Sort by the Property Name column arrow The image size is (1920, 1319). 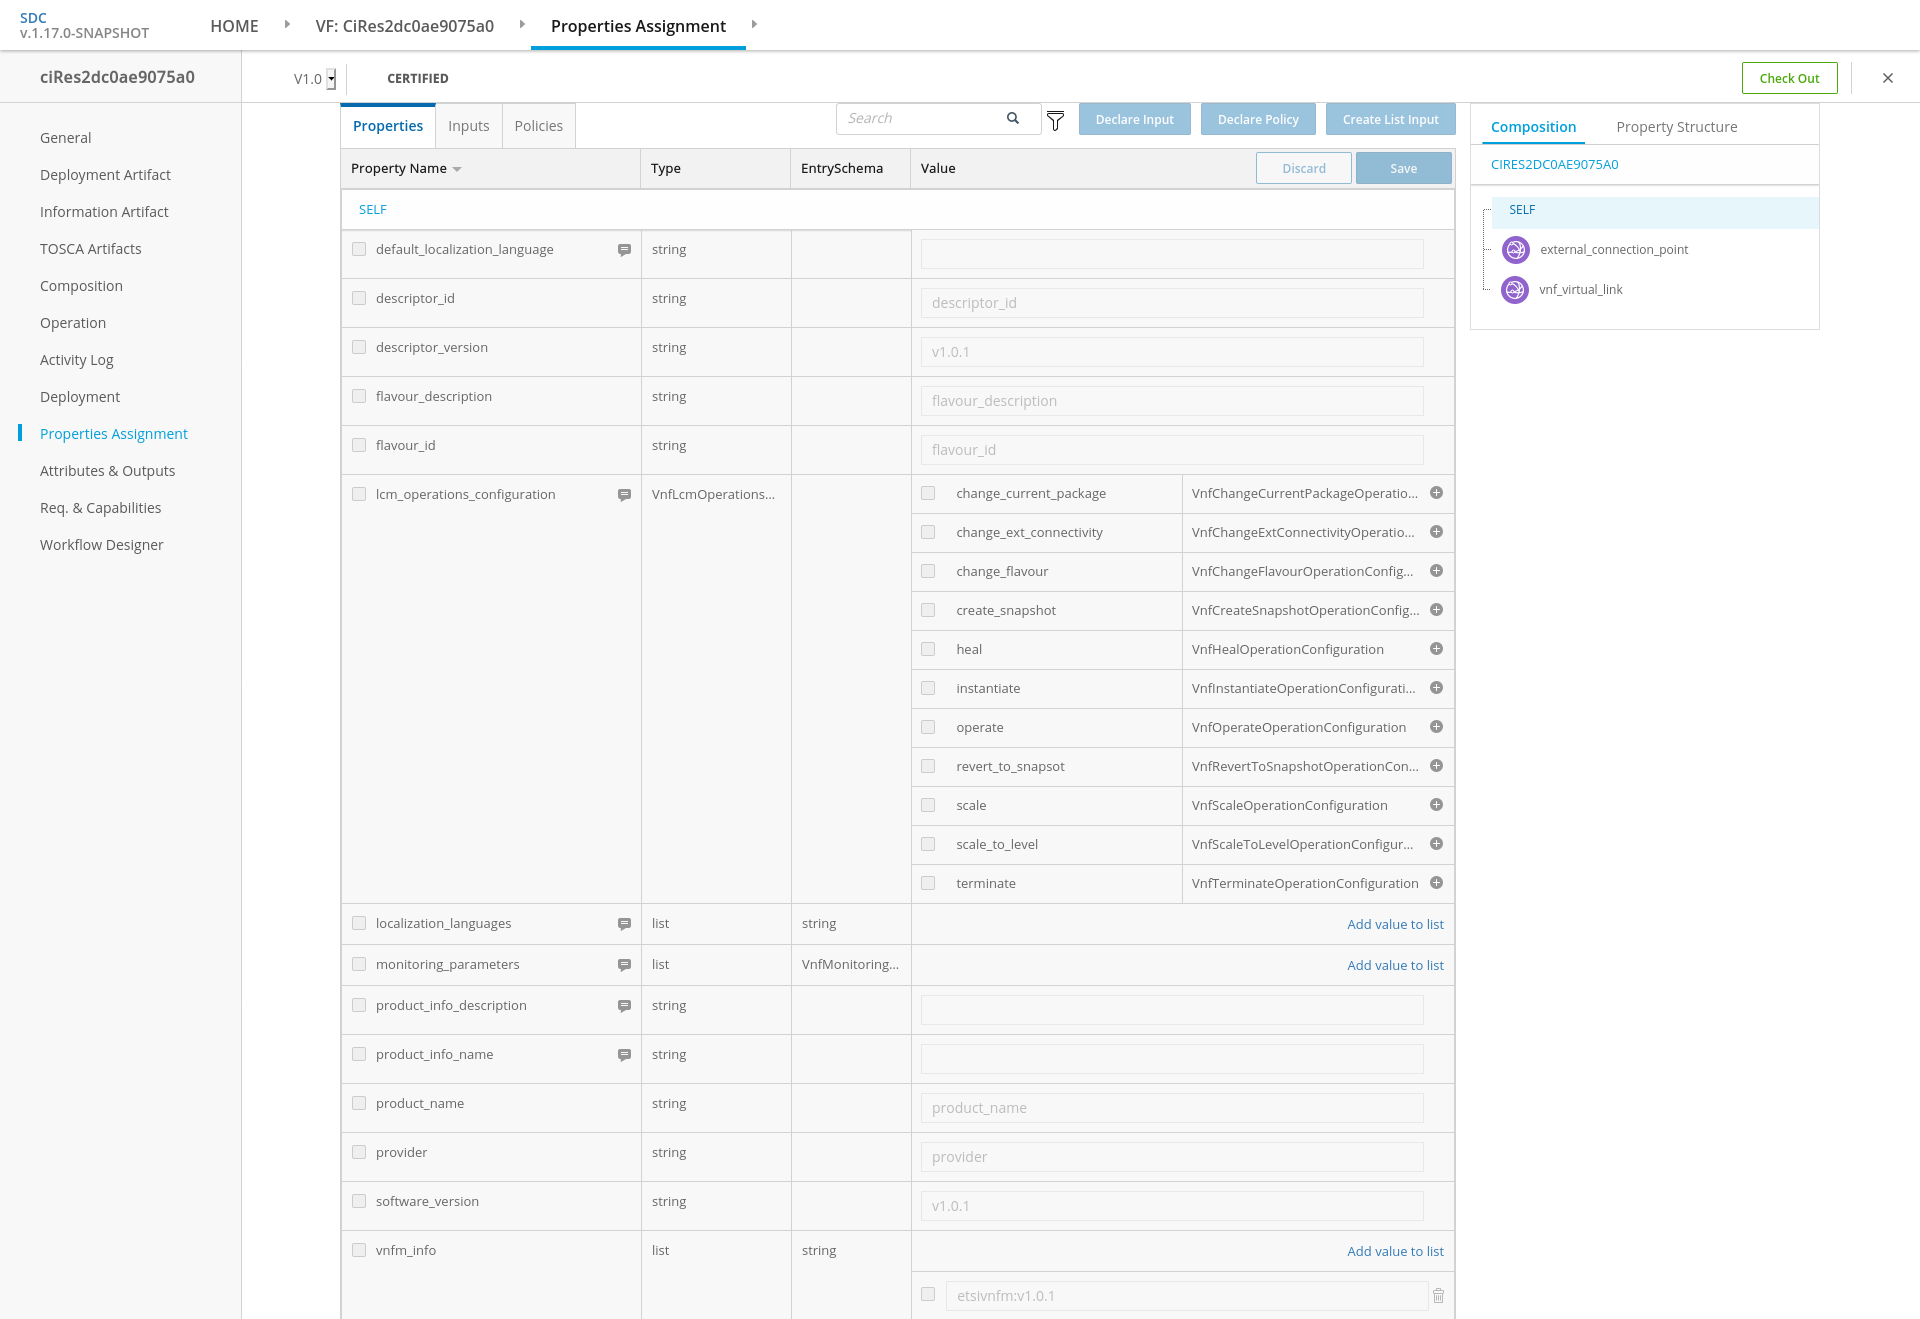point(457,169)
